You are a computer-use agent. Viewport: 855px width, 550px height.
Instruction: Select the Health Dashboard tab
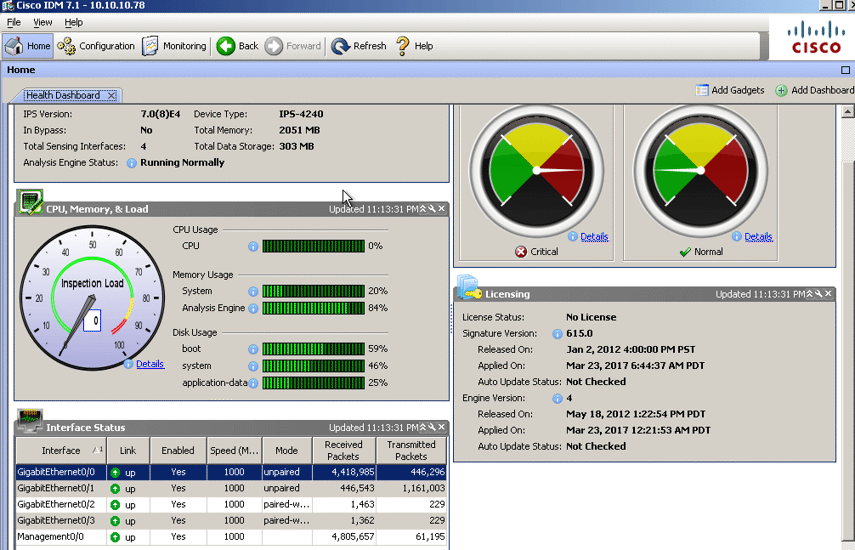tap(63, 95)
